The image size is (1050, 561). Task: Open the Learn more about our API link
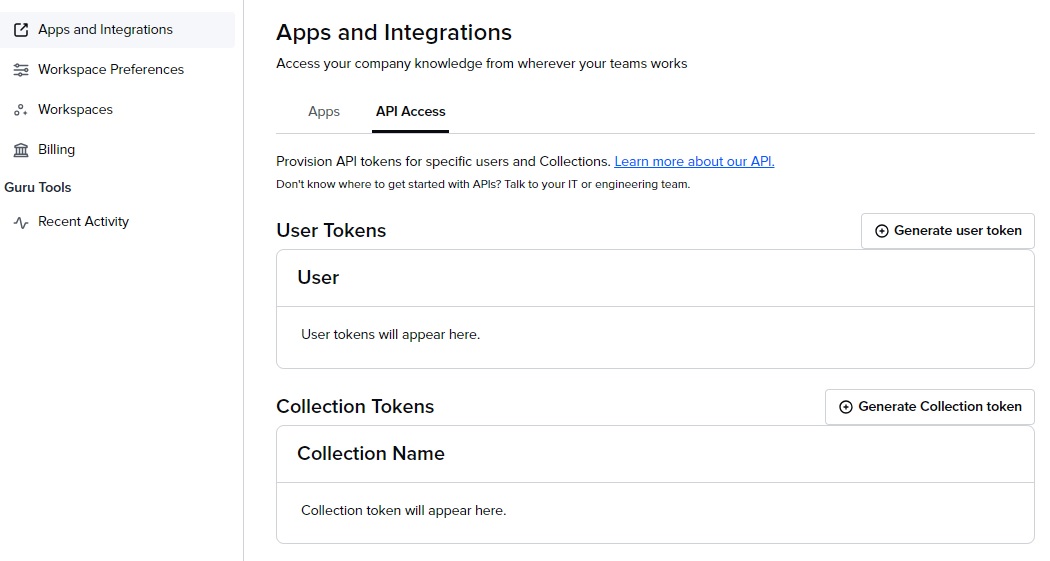click(x=694, y=161)
